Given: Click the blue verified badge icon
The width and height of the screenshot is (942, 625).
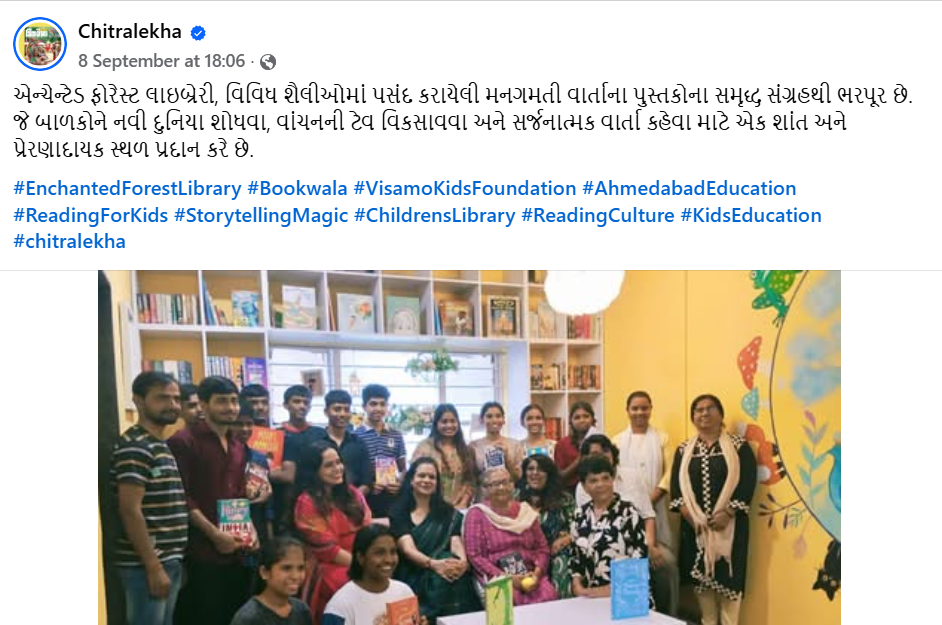Looking at the screenshot, I should 198,32.
